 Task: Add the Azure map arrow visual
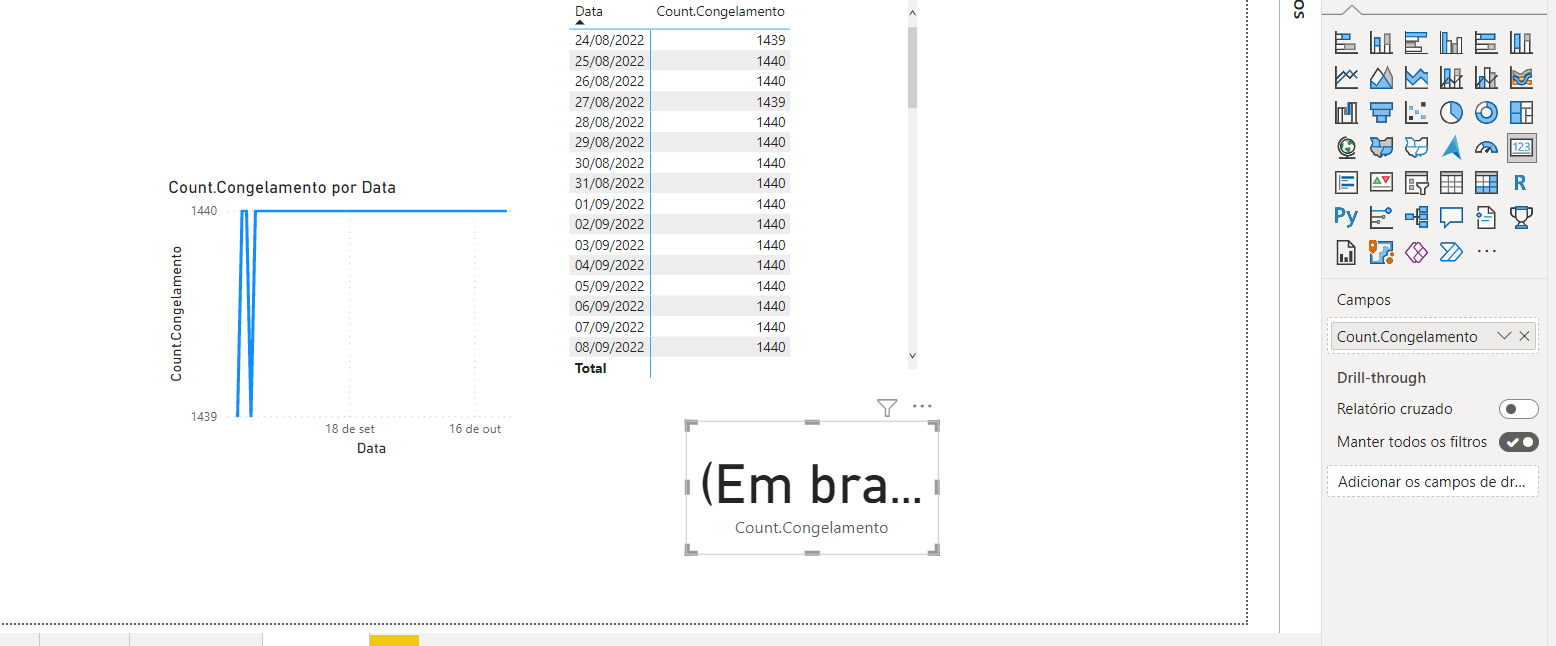click(x=1451, y=148)
